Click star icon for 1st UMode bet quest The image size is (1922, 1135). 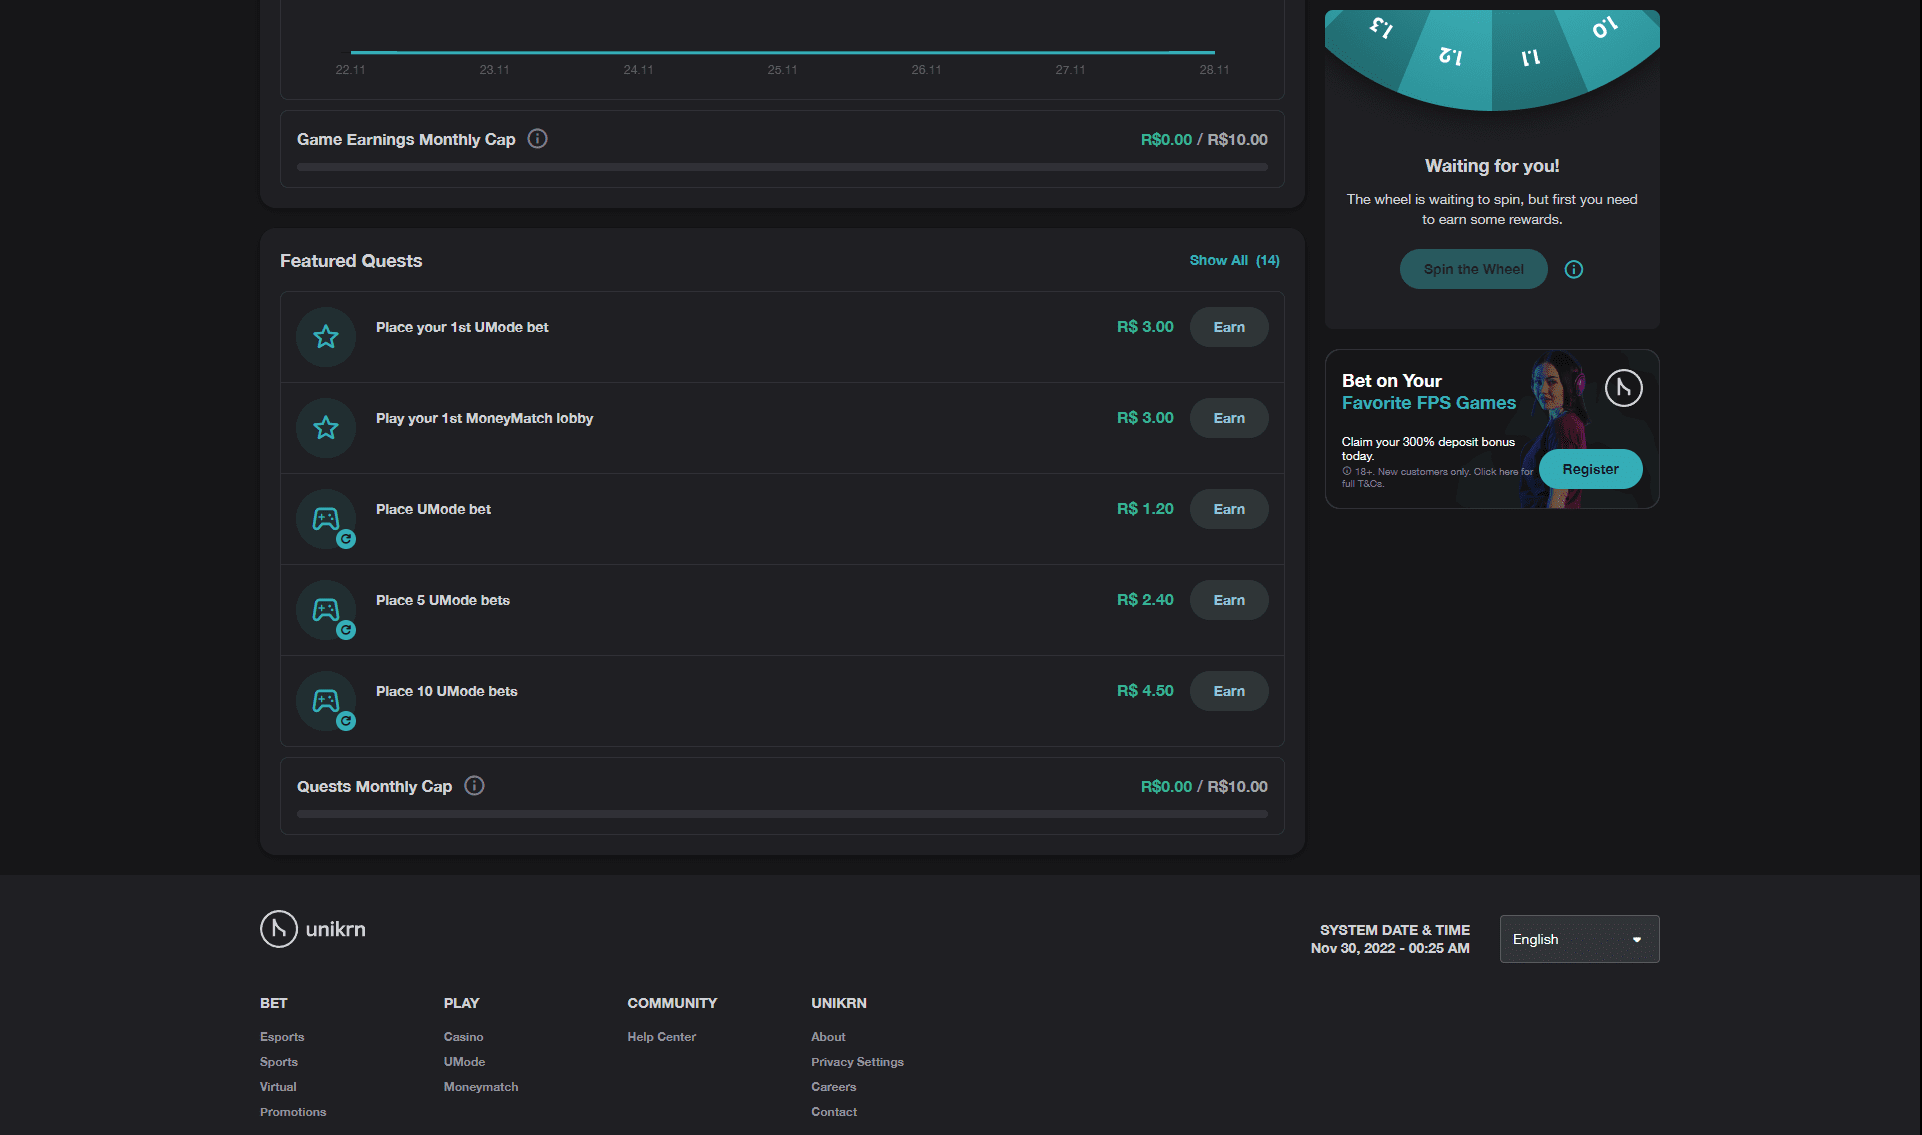click(326, 337)
